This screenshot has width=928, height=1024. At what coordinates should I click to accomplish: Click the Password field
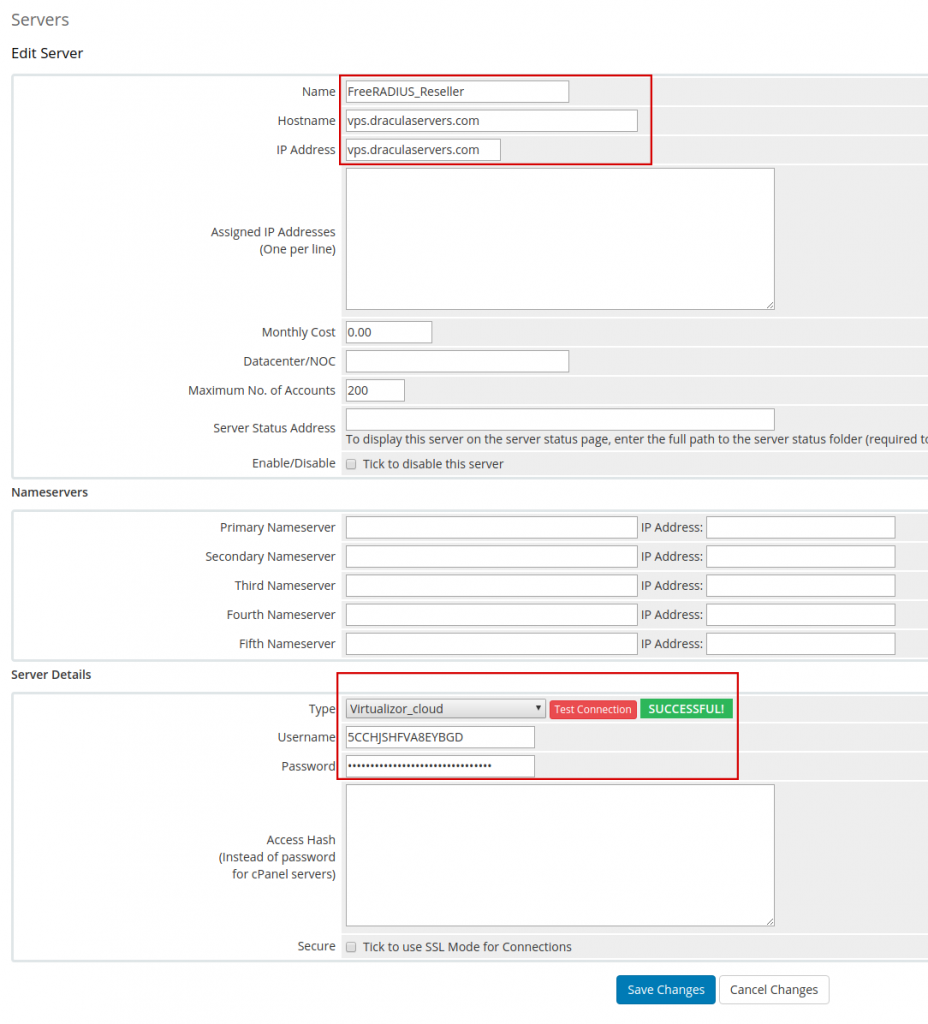tap(440, 766)
